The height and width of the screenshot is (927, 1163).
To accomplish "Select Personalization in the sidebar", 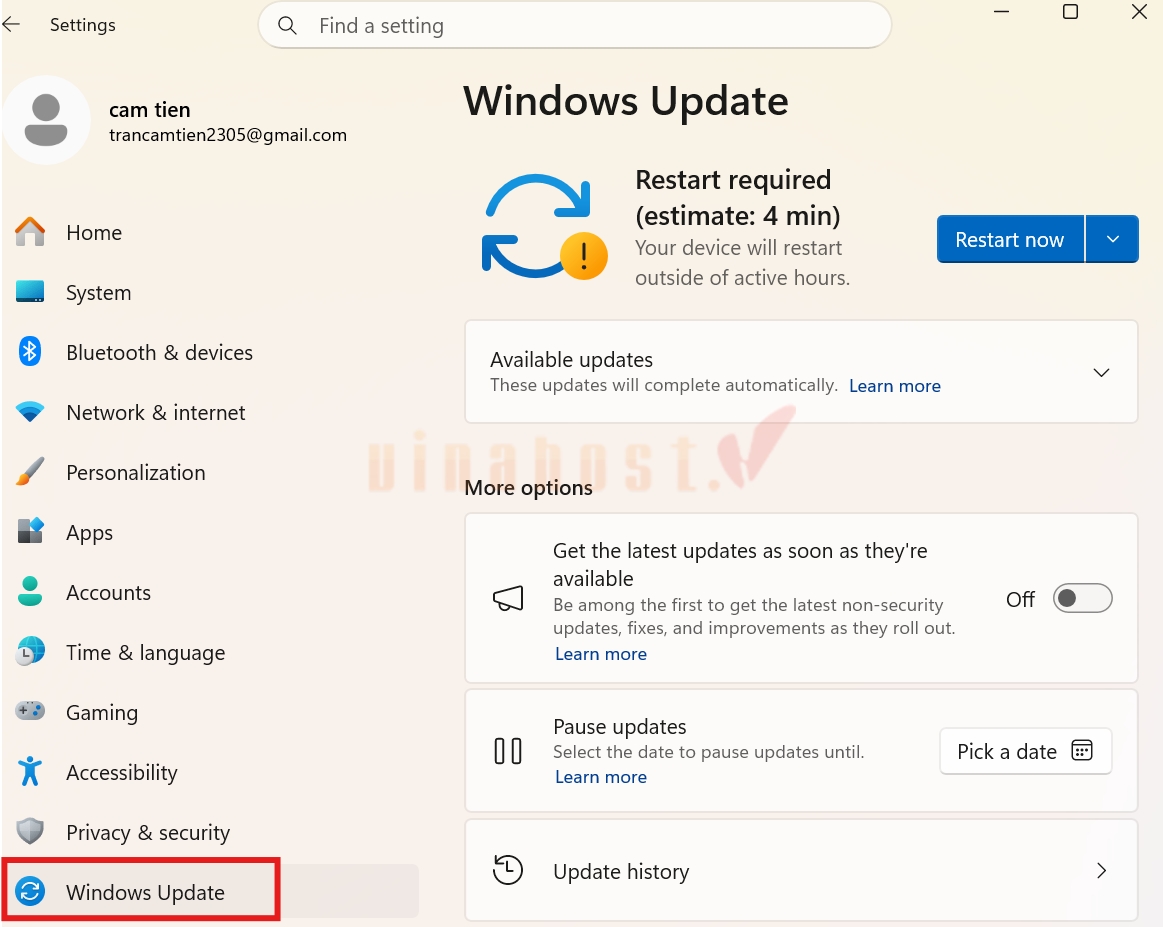I will (136, 473).
